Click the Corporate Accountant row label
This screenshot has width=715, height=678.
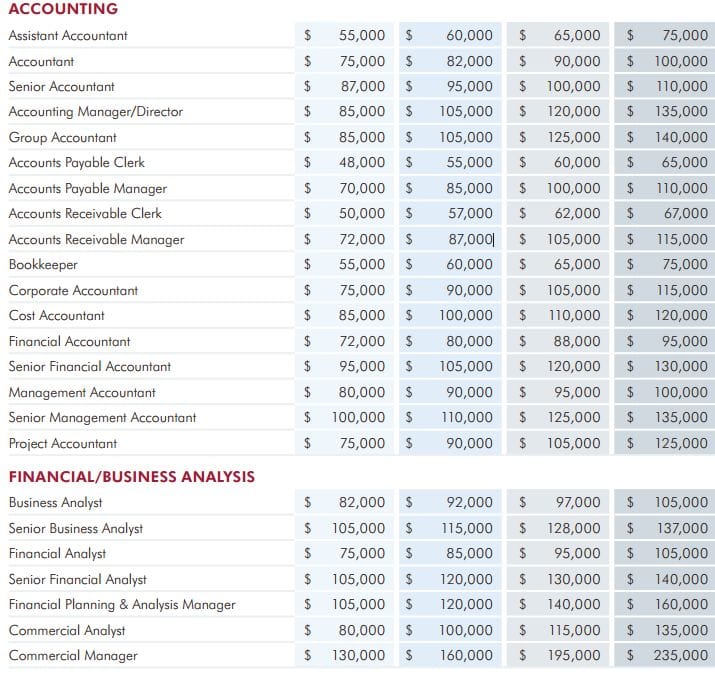click(x=73, y=290)
